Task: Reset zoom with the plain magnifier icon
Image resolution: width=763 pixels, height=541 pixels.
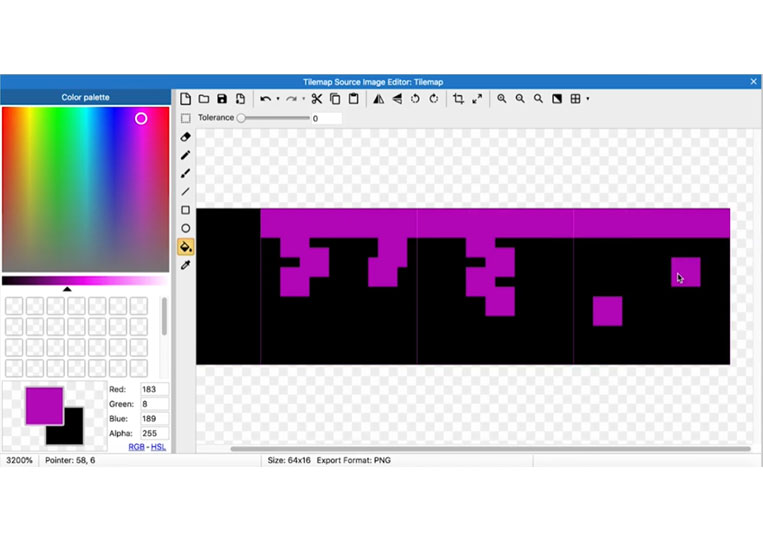Action: coord(538,99)
